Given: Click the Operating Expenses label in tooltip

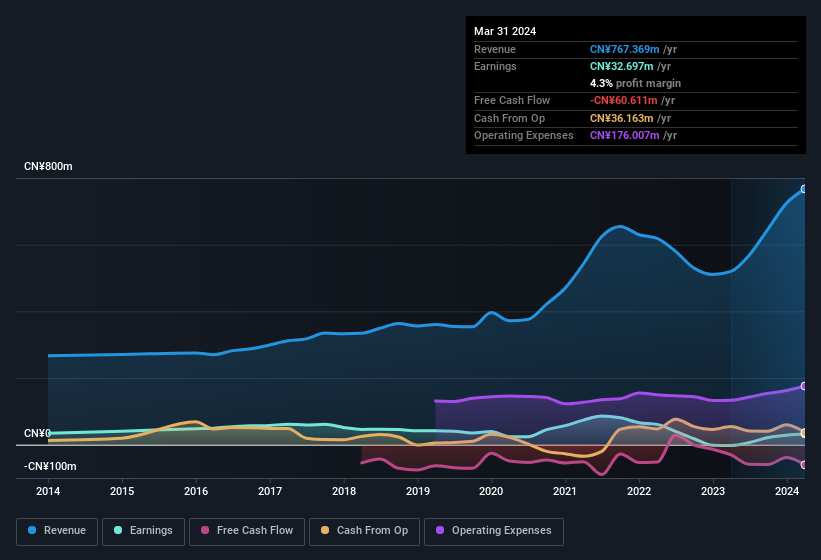Looking at the screenshot, I should [x=523, y=136].
